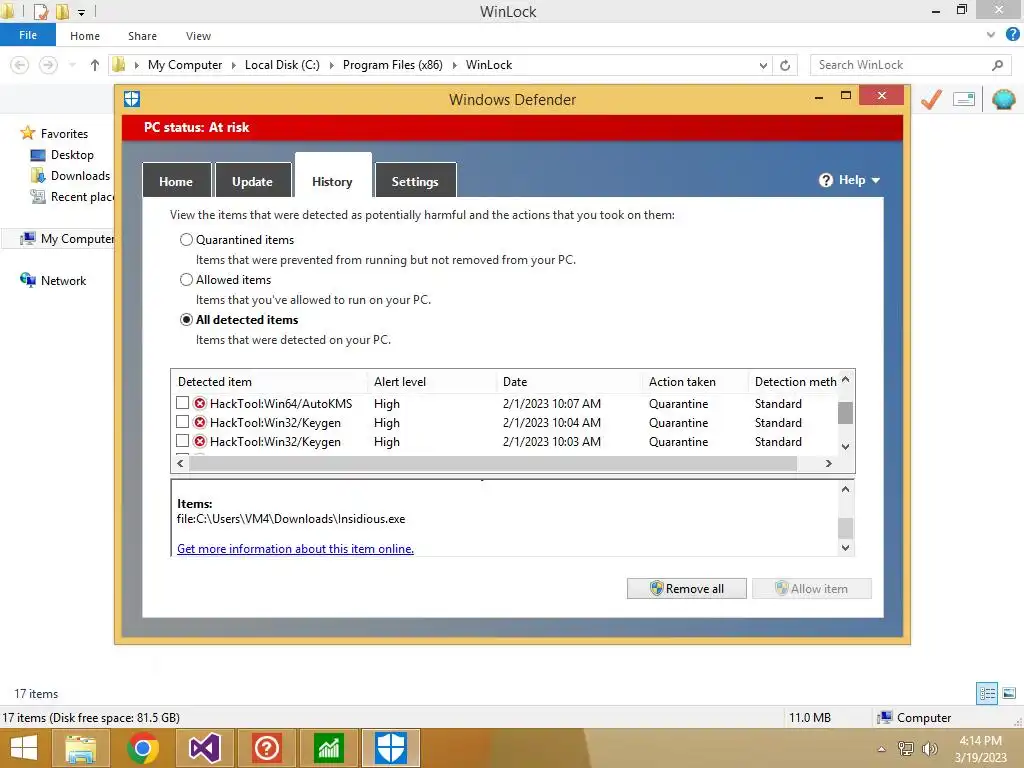Click the taskbar clock 4:14 PM
Screen dimensions: 1024x768
[x=980, y=741]
